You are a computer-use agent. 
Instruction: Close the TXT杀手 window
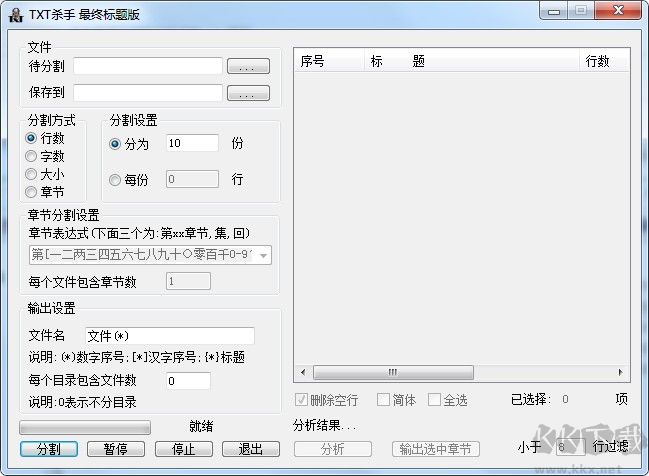[618, 10]
